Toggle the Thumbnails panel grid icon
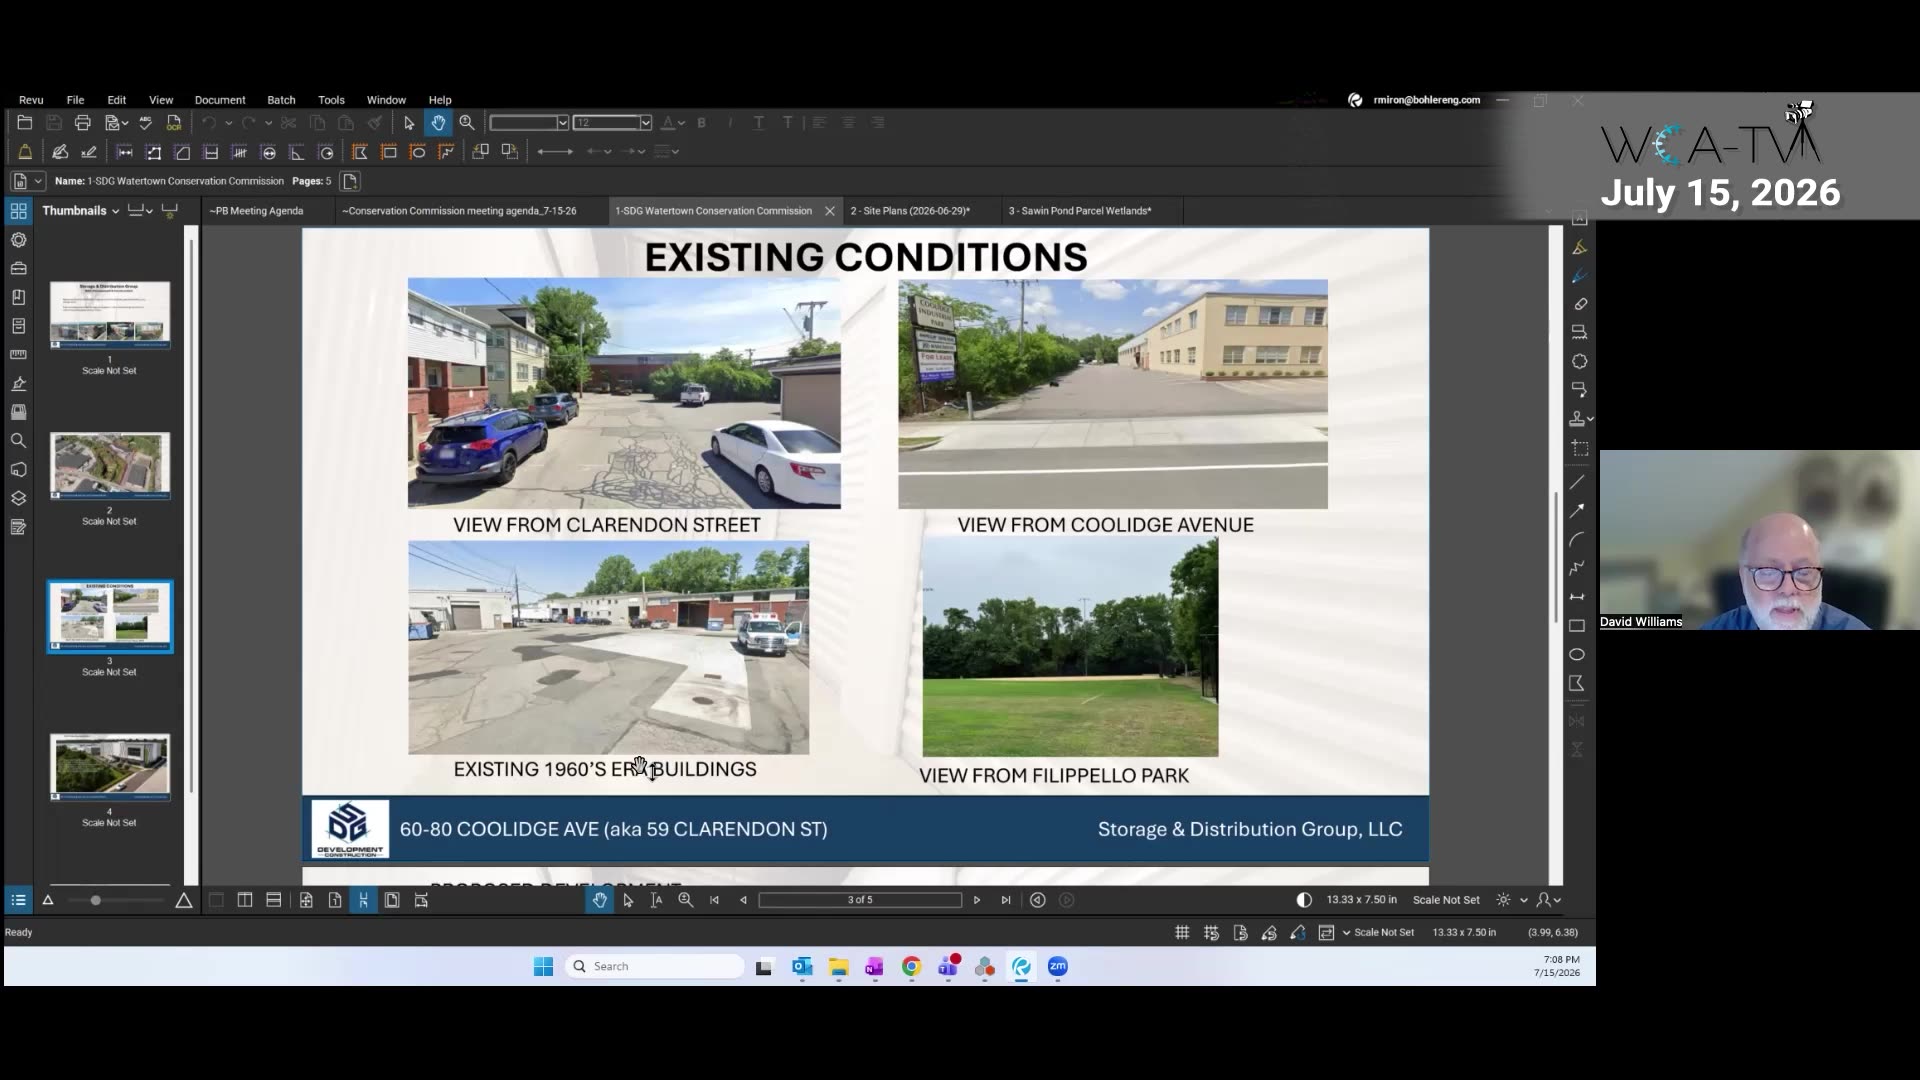 click(x=18, y=211)
